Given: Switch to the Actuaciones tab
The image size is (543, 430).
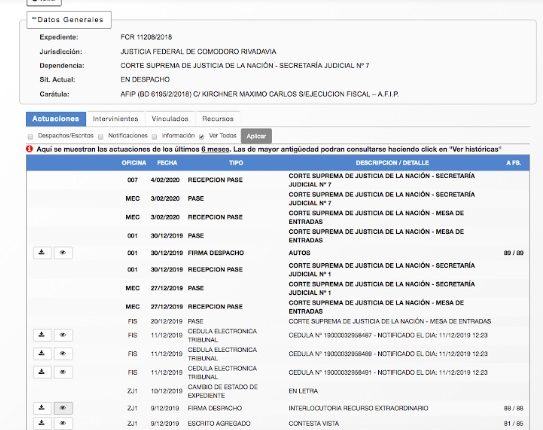Looking at the screenshot, I should [x=56, y=119].
